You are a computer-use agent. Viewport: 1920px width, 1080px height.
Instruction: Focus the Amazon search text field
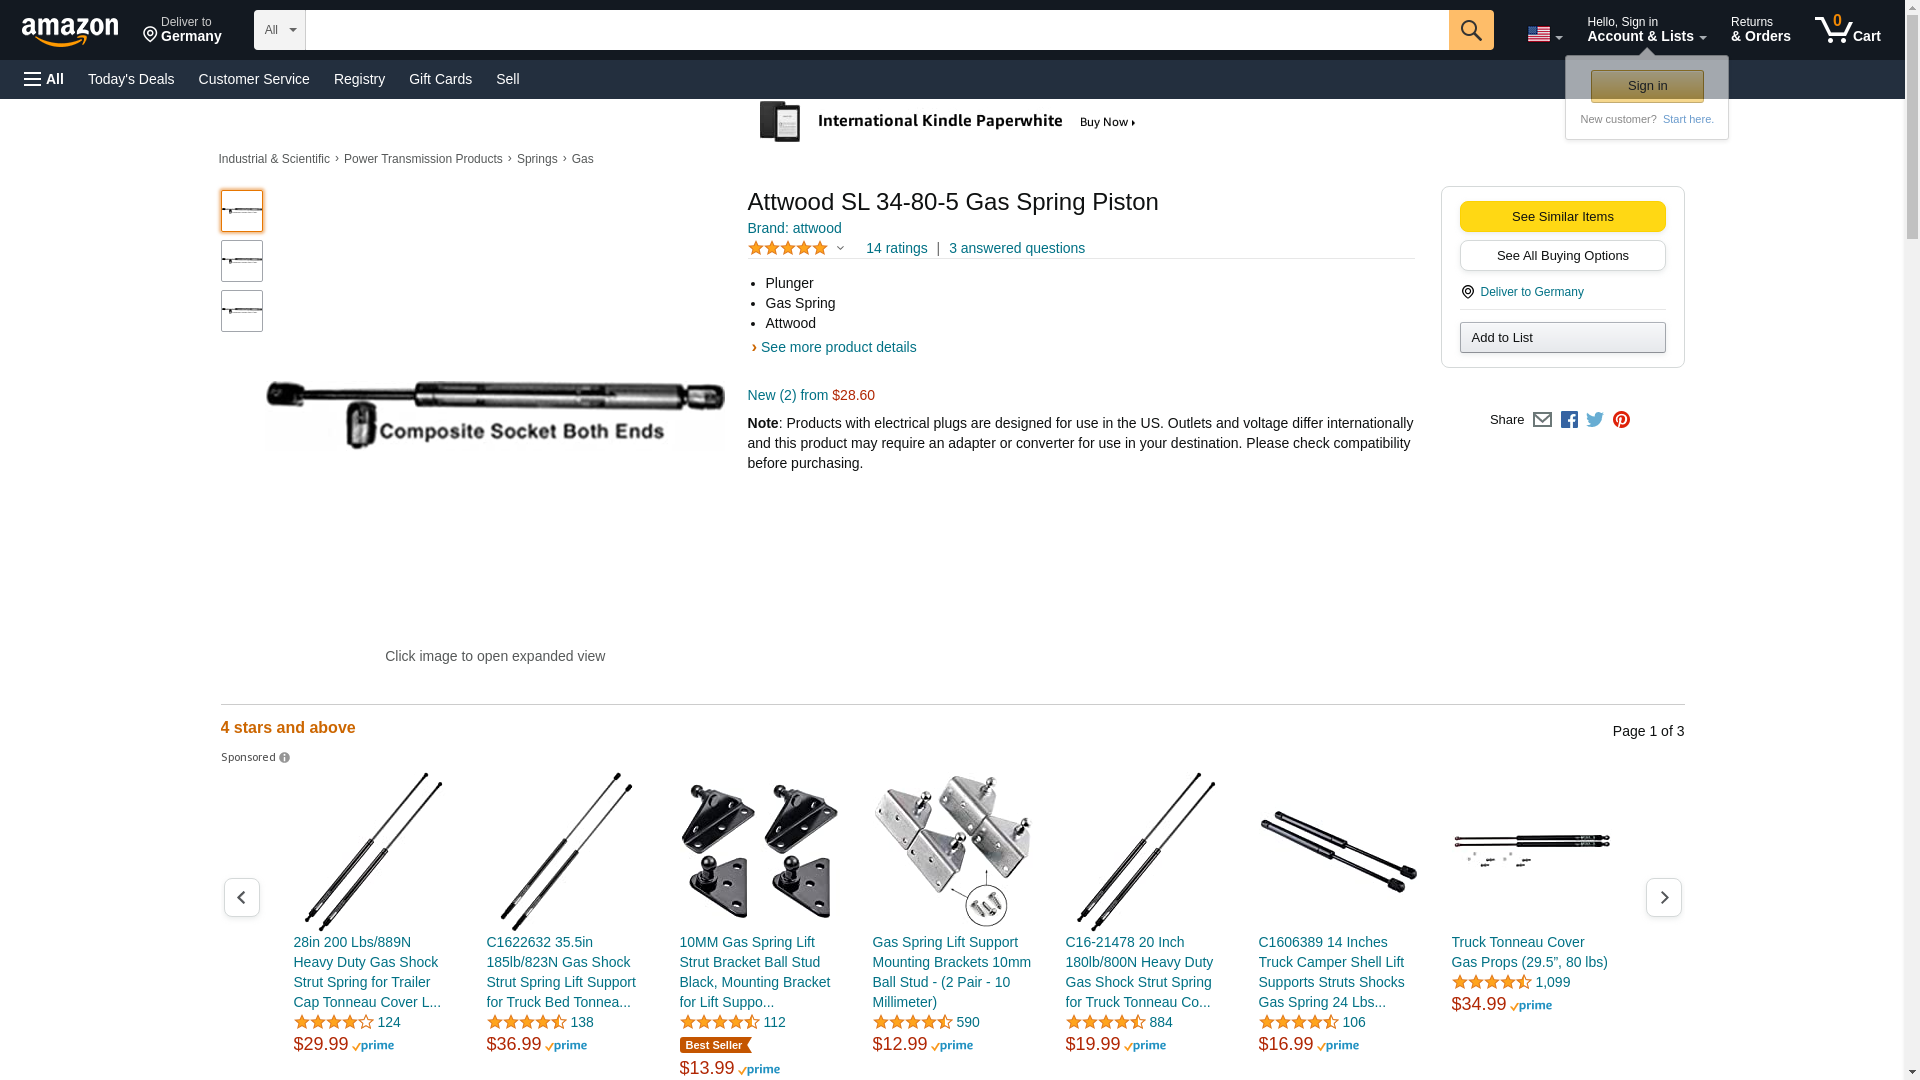click(876, 30)
